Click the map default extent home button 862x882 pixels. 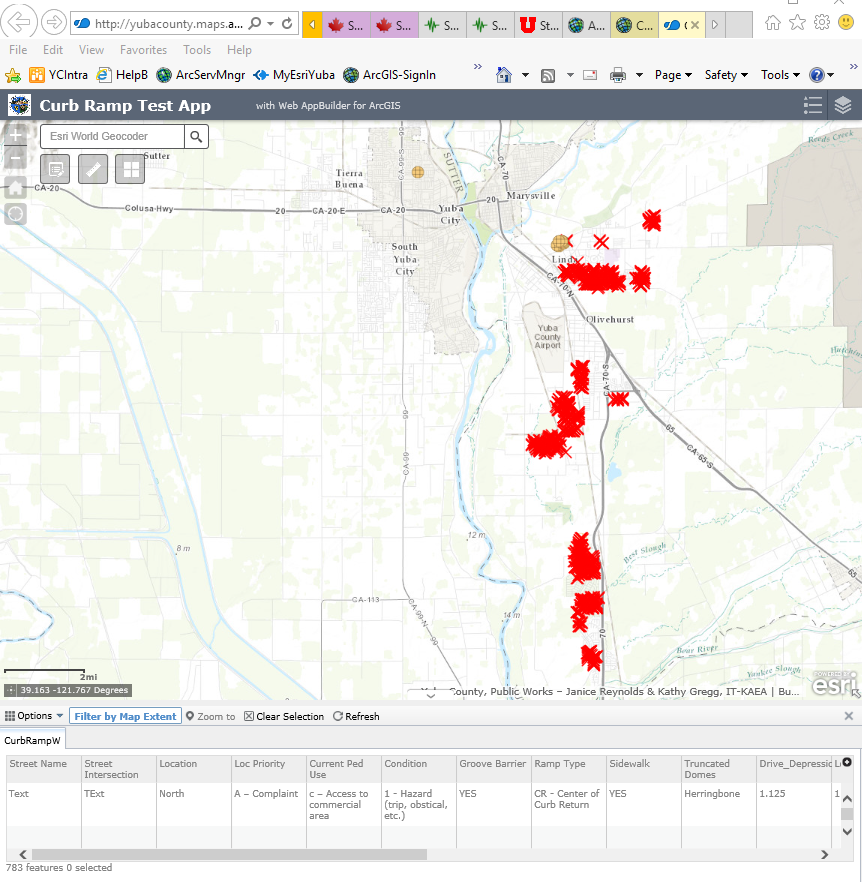click(x=16, y=187)
